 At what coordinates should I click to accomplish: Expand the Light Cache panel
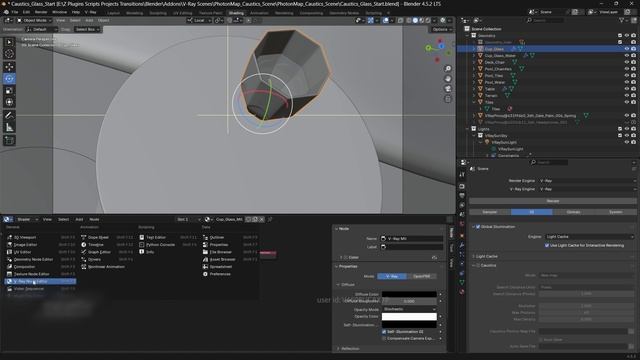point(473,256)
